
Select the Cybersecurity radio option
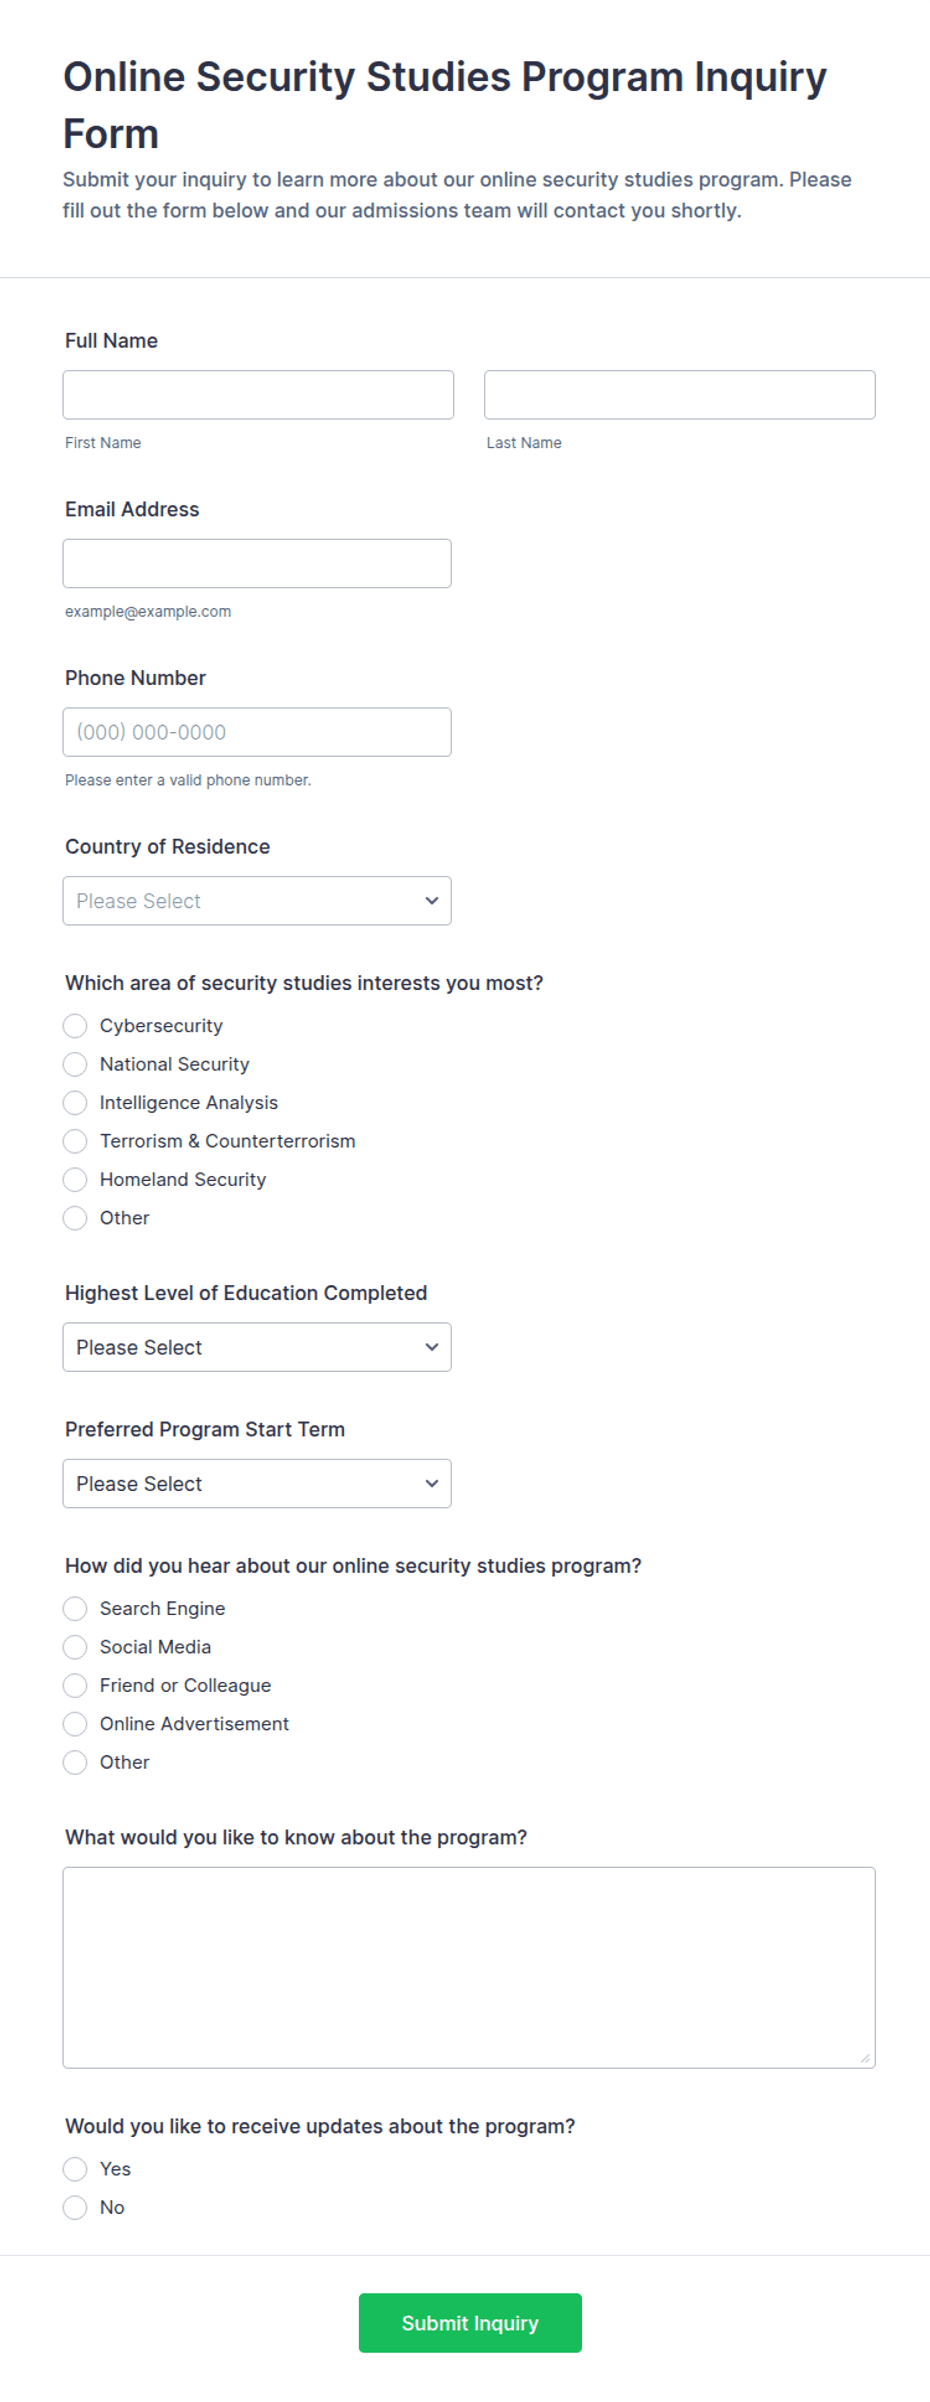click(75, 1026)
